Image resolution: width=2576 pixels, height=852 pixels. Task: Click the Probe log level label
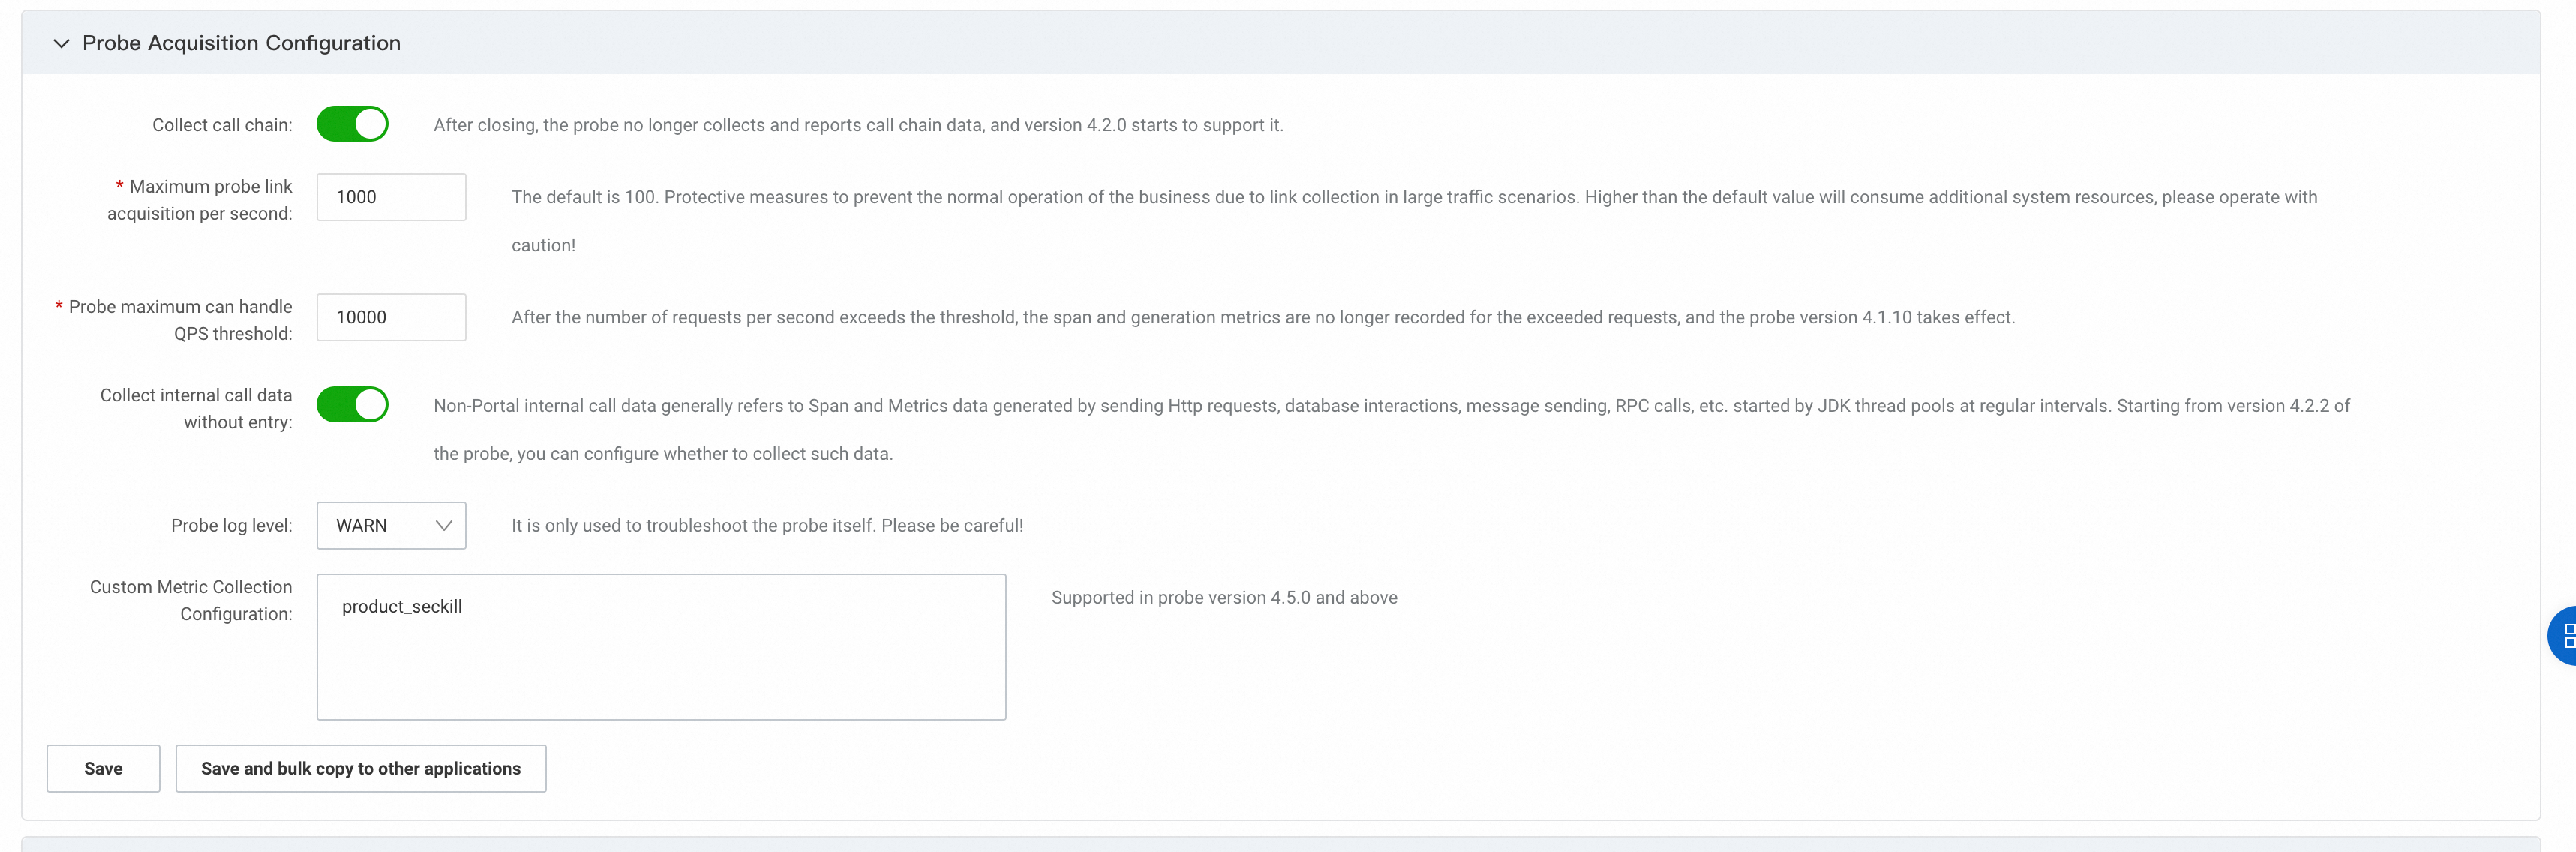click(231, 526)
